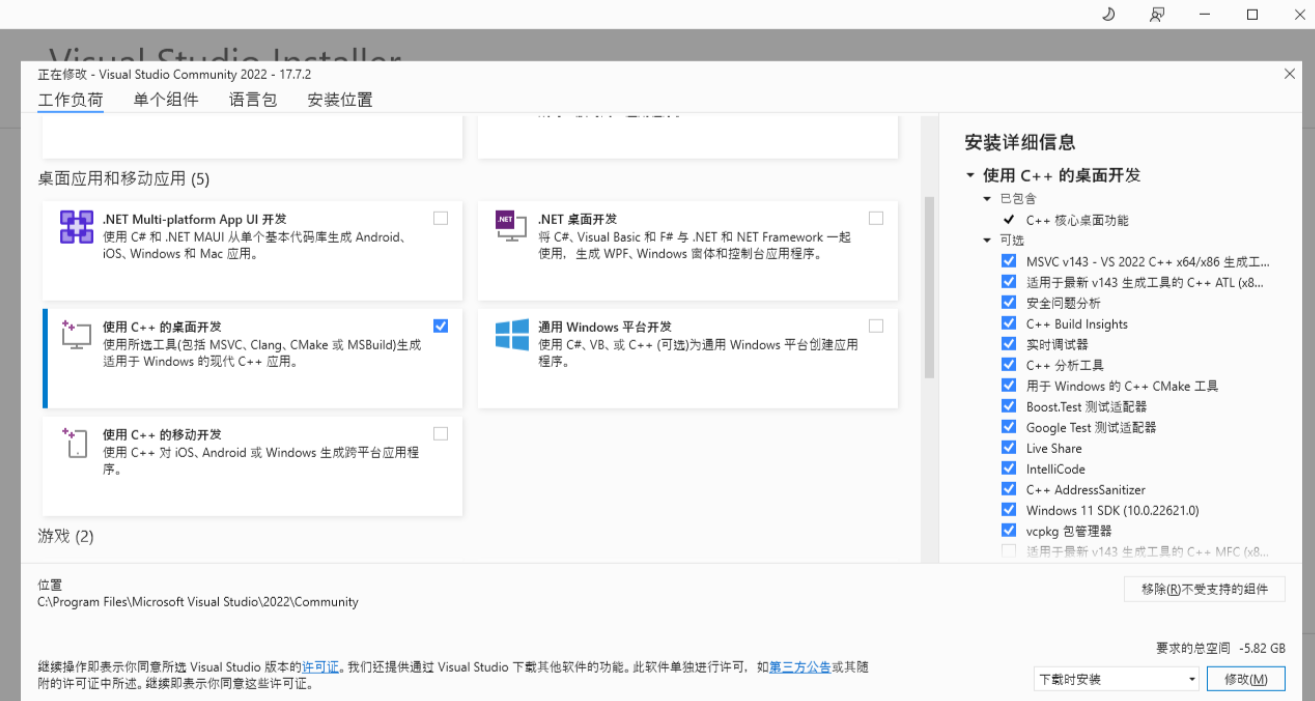Uncheck the IntelliCode component

1008,468
